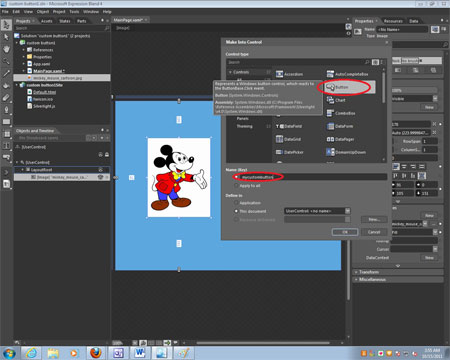Collapse the custom button1Site project node
The image size is (450, 360).
pos(17,85)
